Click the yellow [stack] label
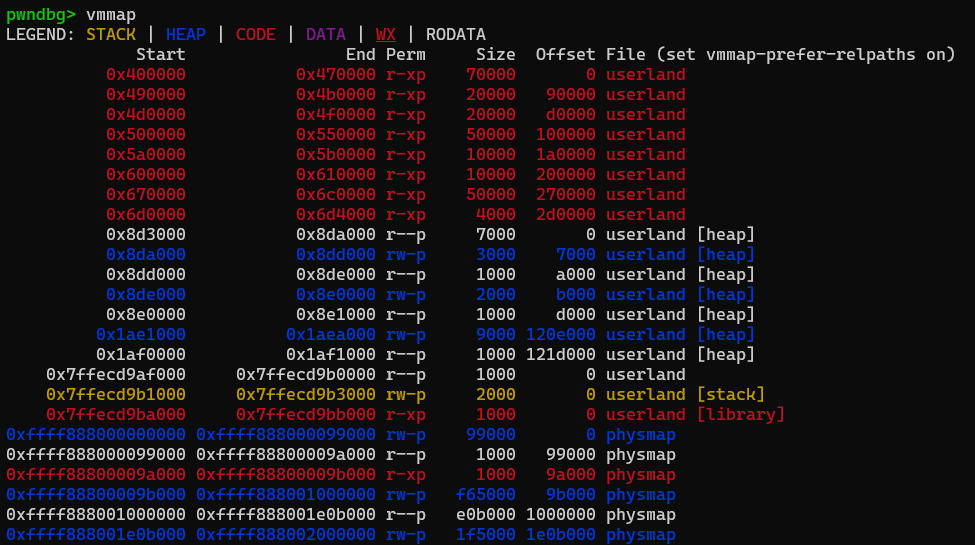 731,394
